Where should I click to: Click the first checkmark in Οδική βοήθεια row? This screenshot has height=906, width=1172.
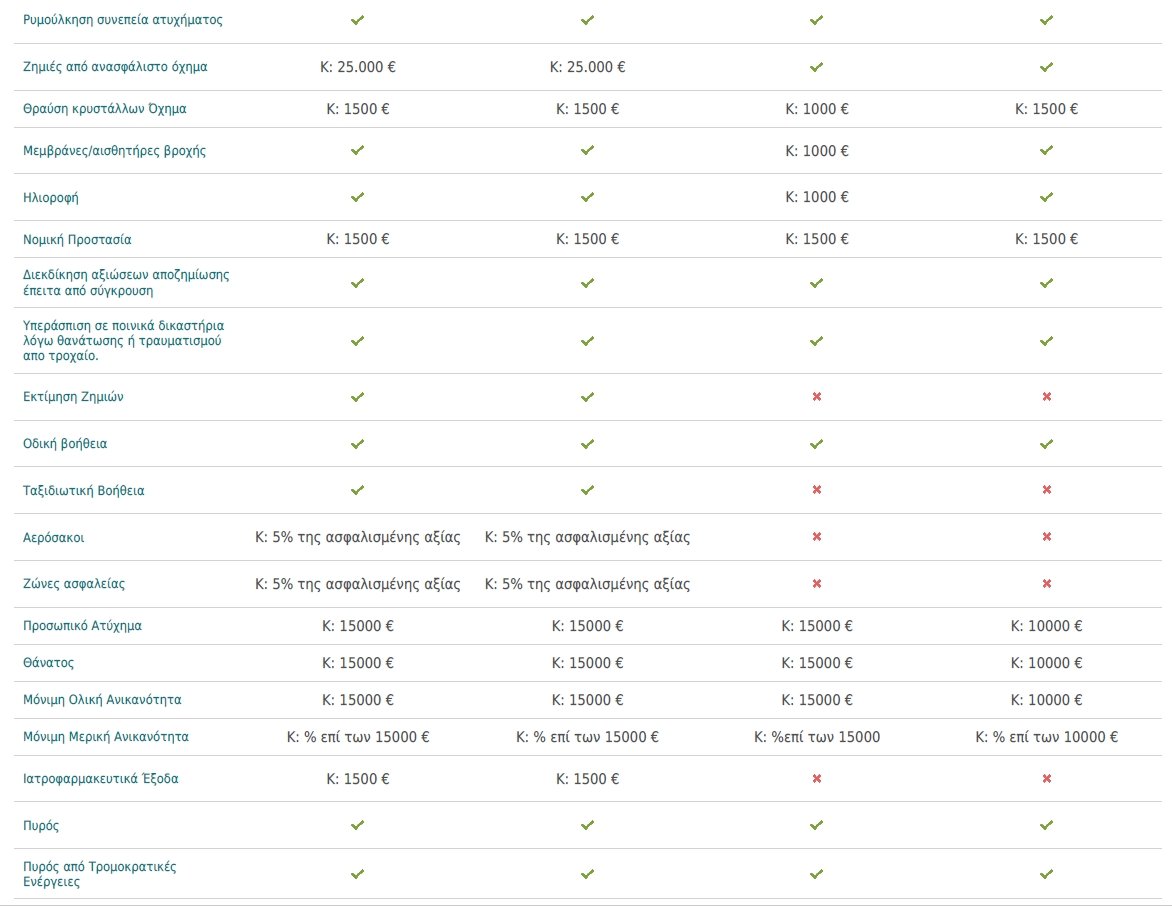357,444
